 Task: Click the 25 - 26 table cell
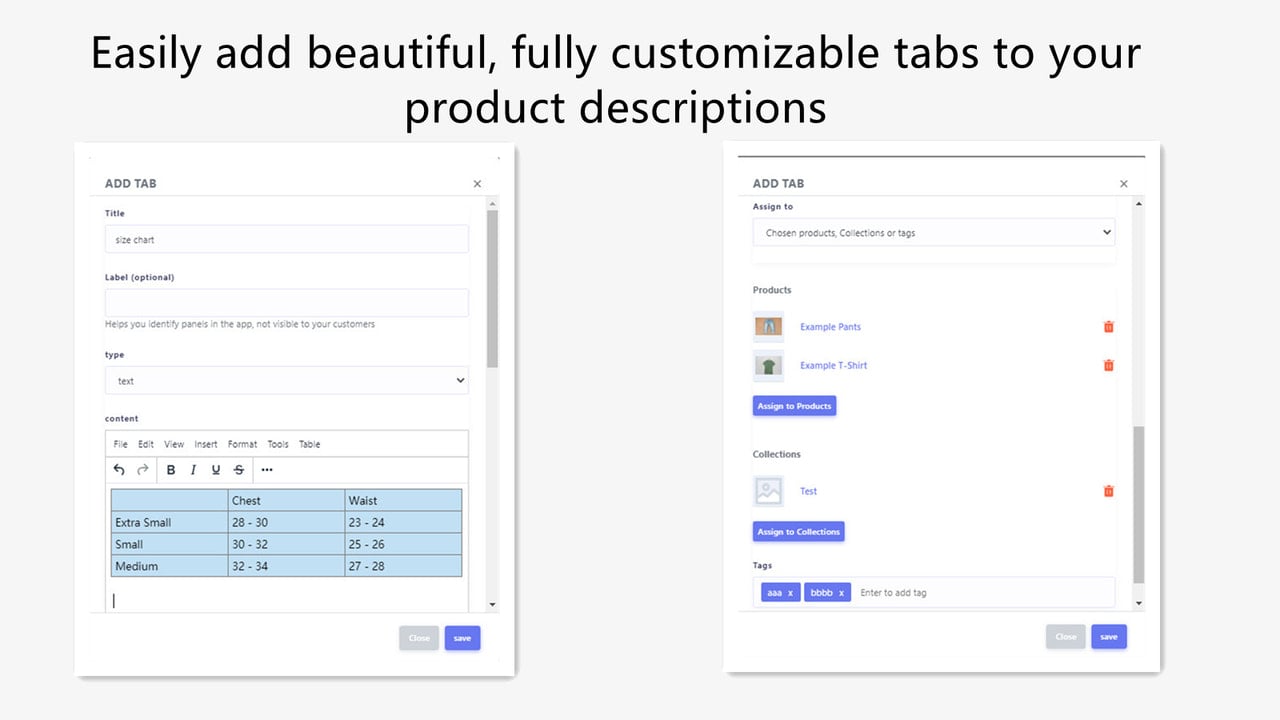tap(403, 544)
